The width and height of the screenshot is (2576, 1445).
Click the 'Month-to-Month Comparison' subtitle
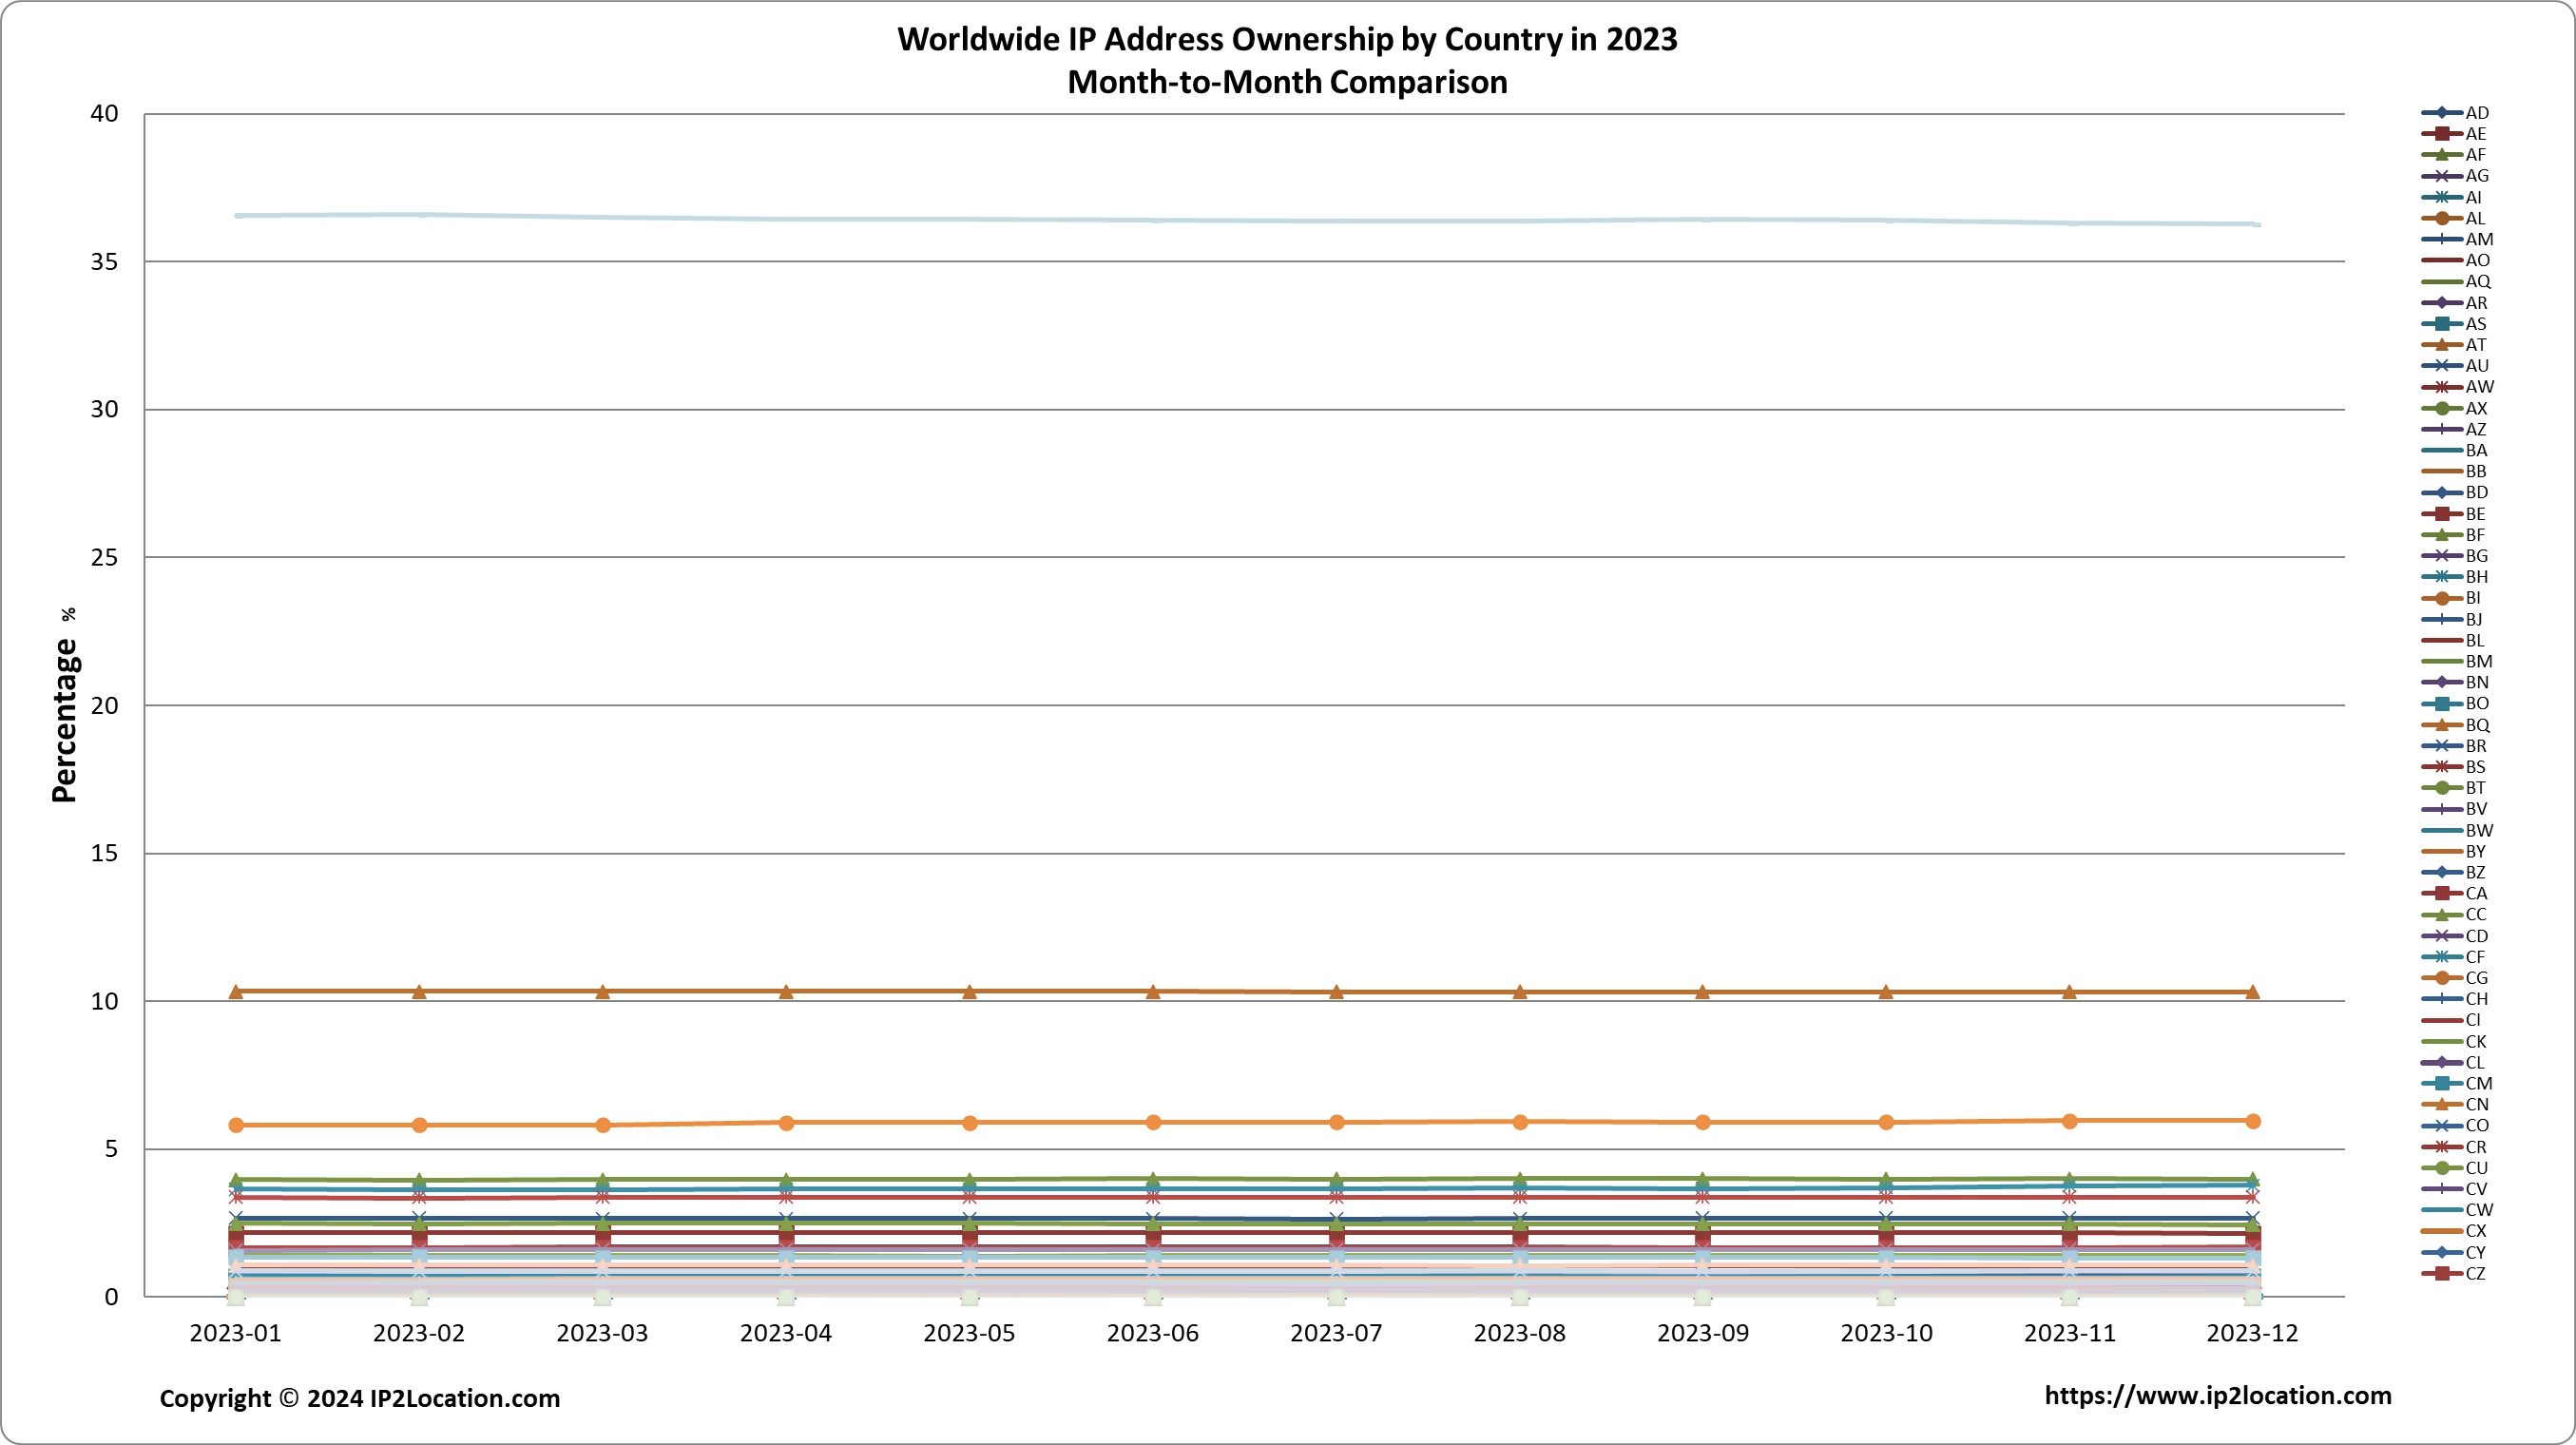pyautogui.click(x=1288, y=82)
